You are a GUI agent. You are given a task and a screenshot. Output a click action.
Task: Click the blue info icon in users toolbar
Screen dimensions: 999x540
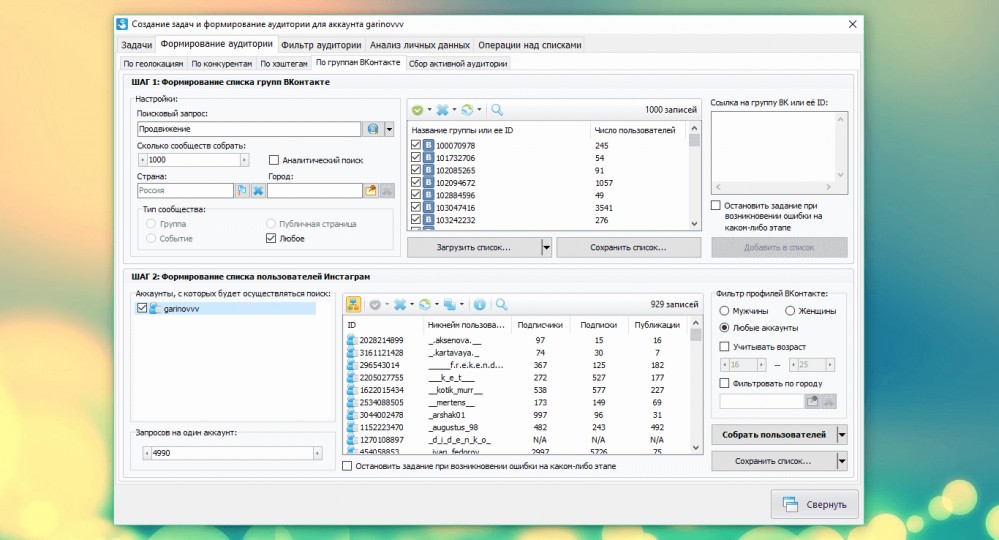(480, 304)
